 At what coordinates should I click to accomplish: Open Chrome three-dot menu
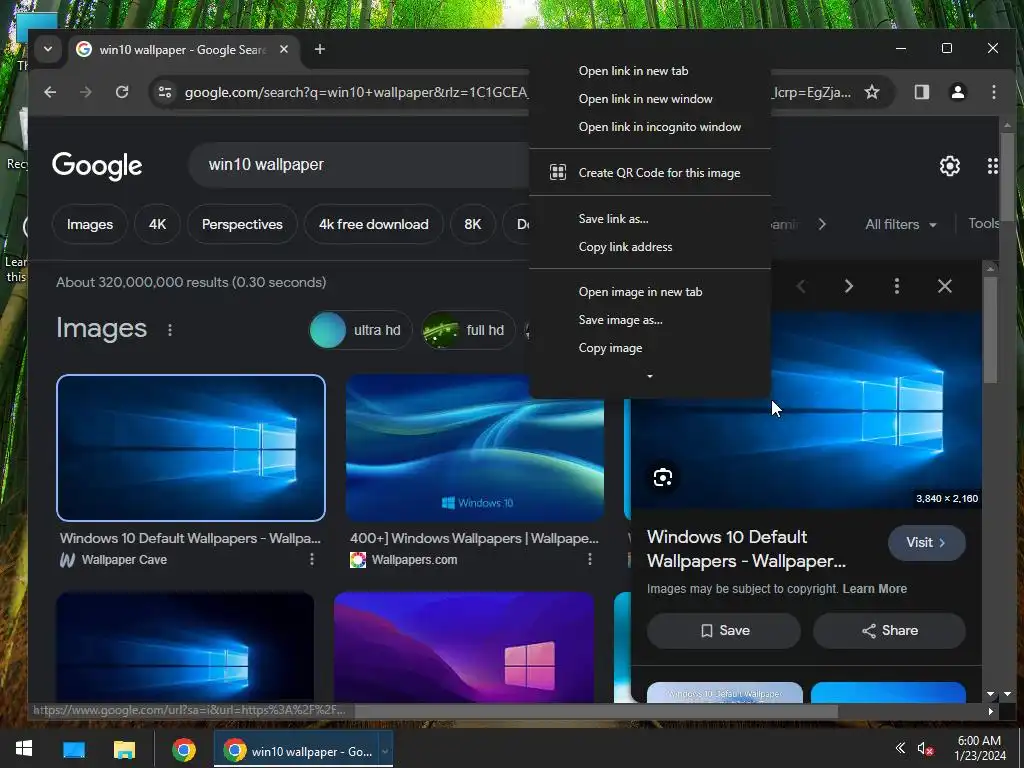[x=993, y=92]
